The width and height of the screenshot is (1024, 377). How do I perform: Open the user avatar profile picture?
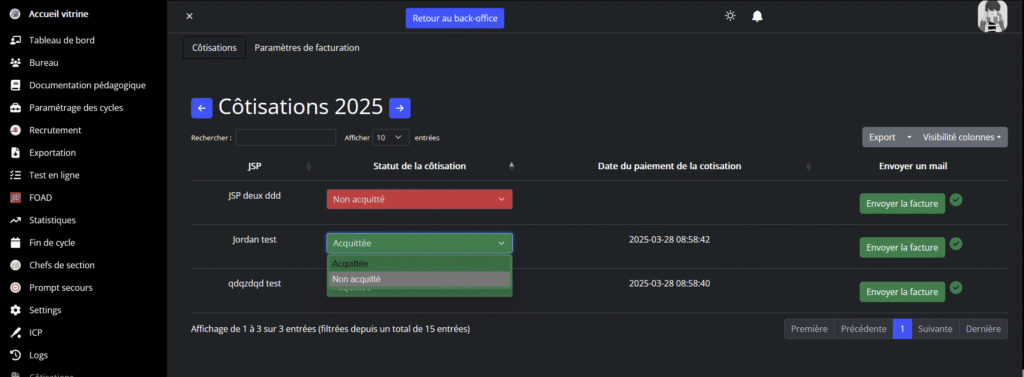993,16
